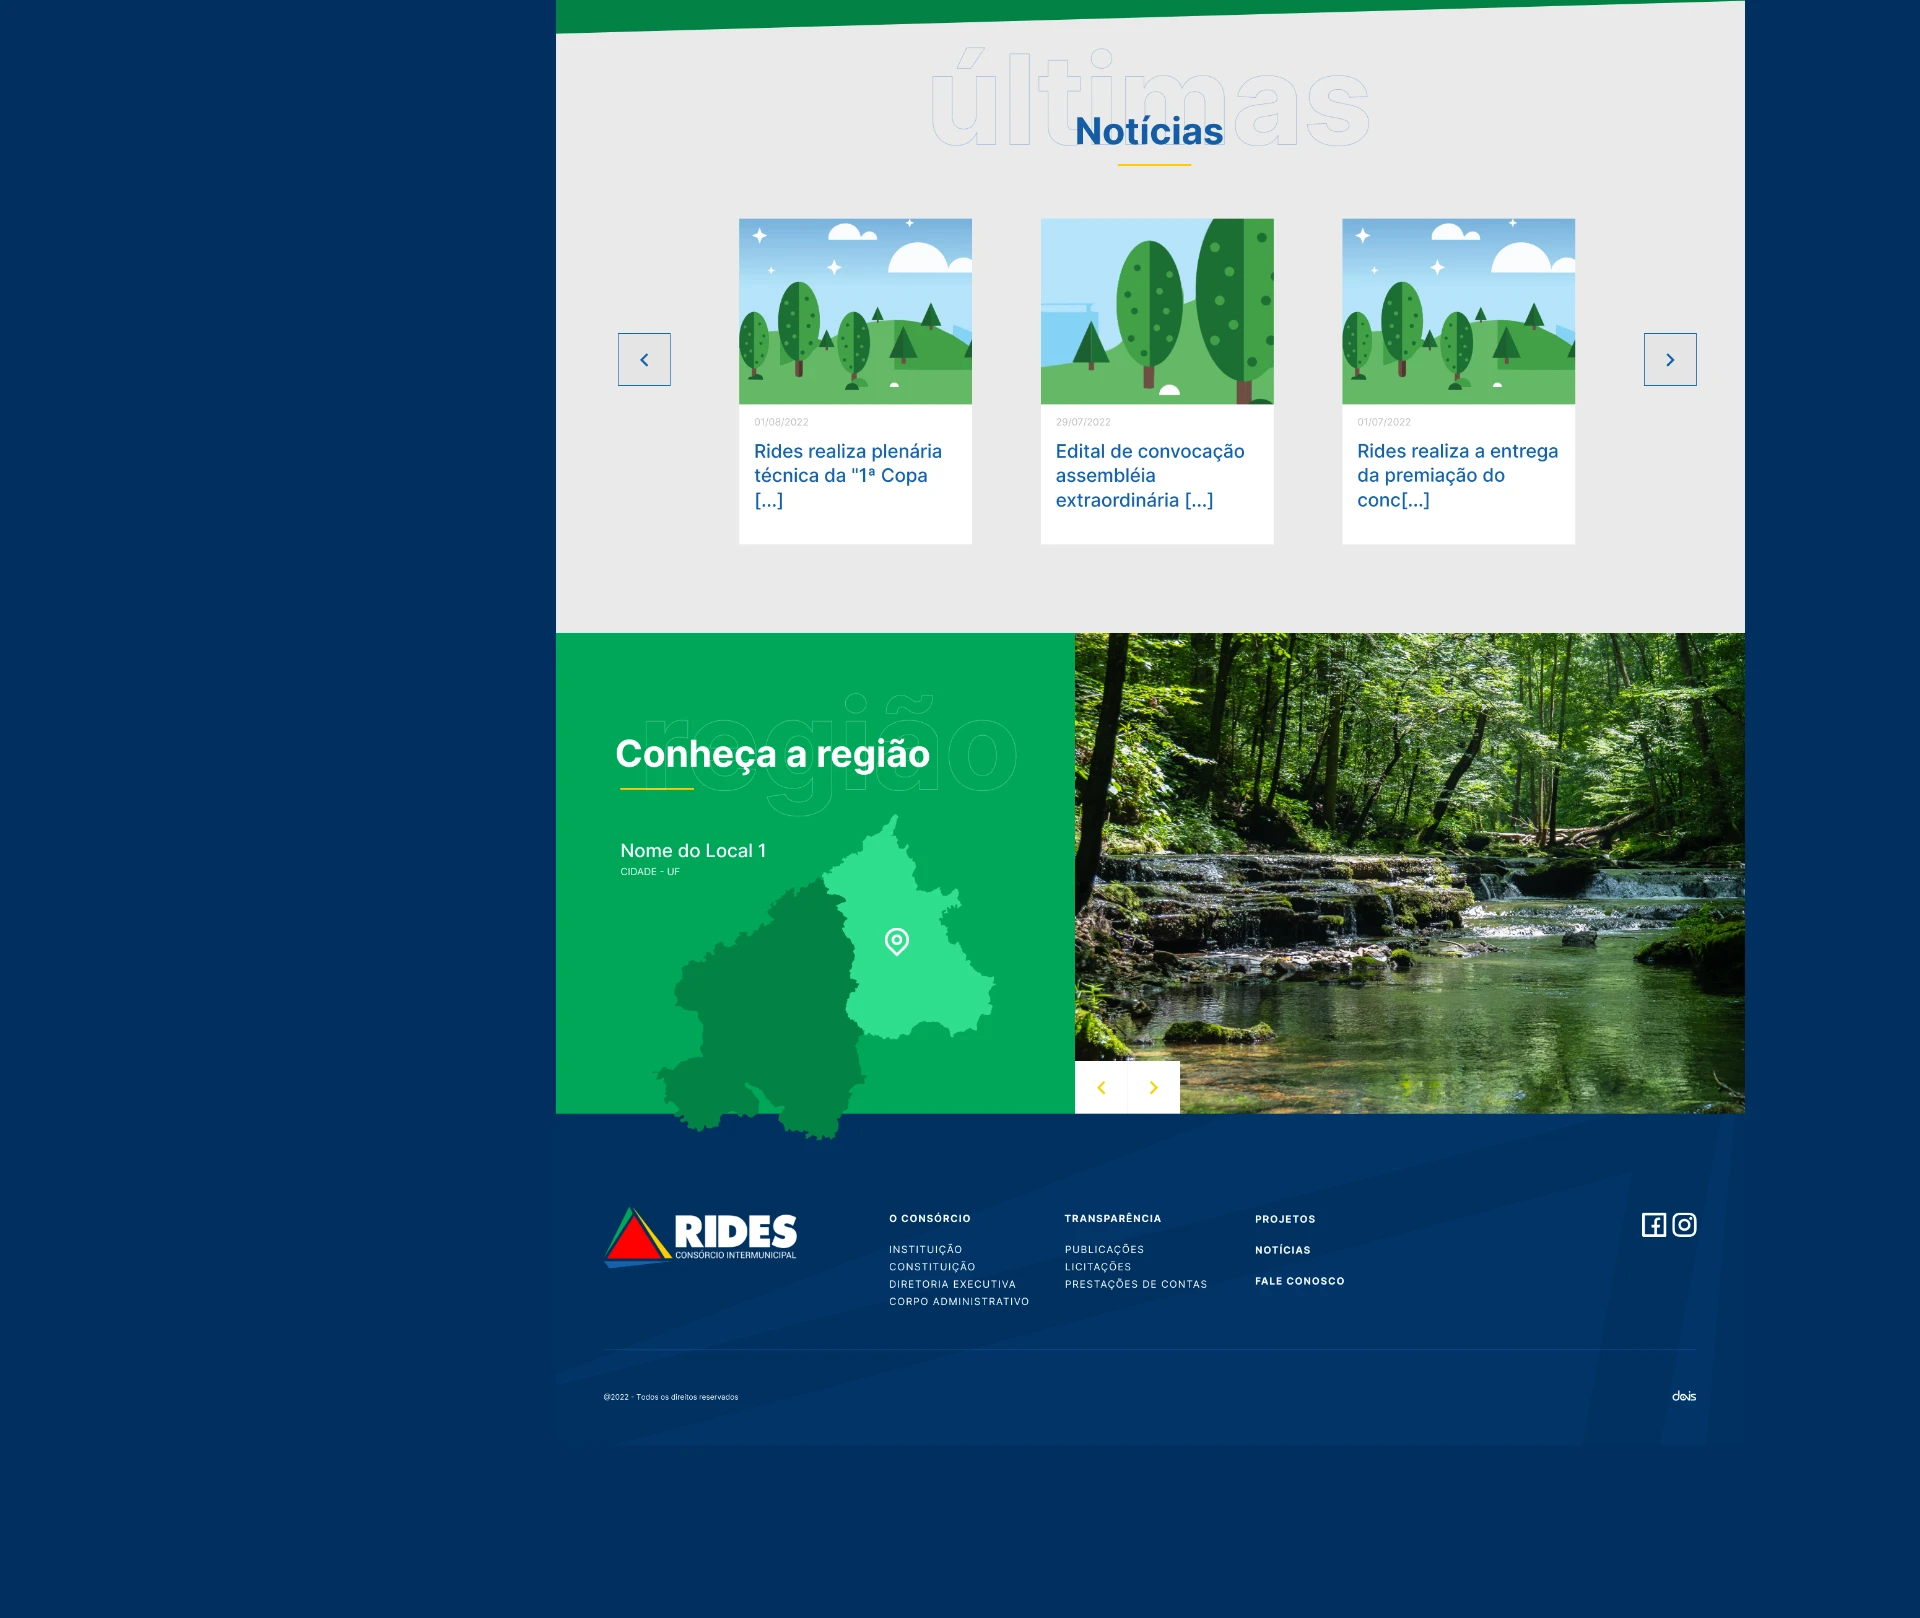
Task: Open Projetos in footer menu
Action: (1285, 1219)
